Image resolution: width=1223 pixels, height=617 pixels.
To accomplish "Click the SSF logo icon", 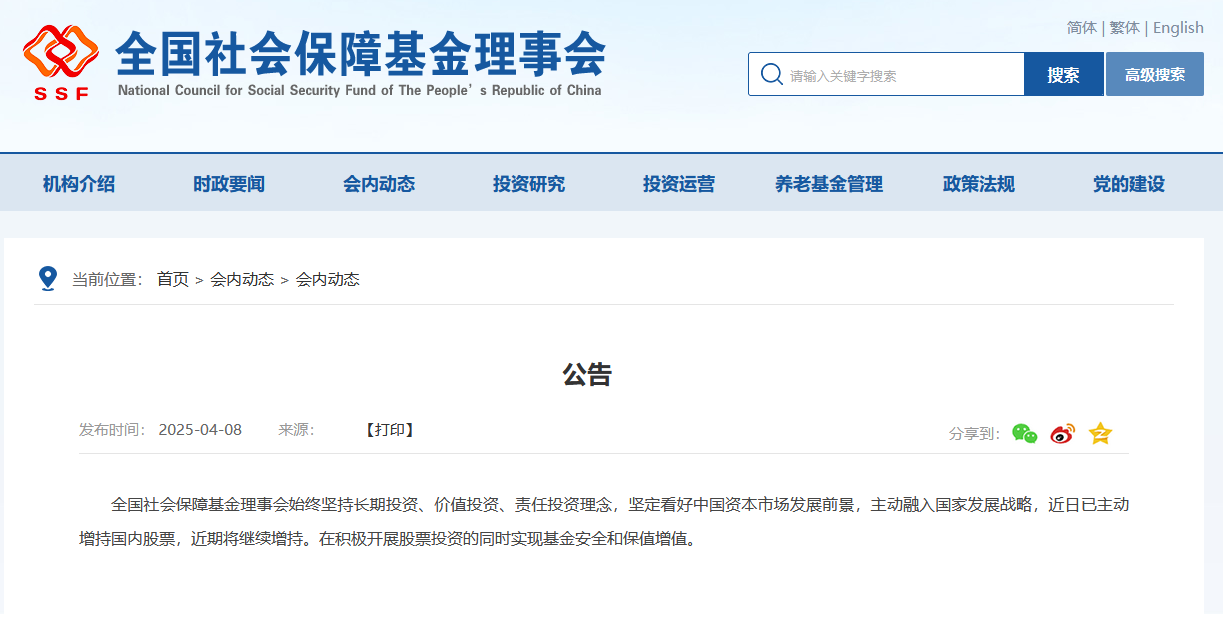I will pyautogui.click(x=62, y=60).
